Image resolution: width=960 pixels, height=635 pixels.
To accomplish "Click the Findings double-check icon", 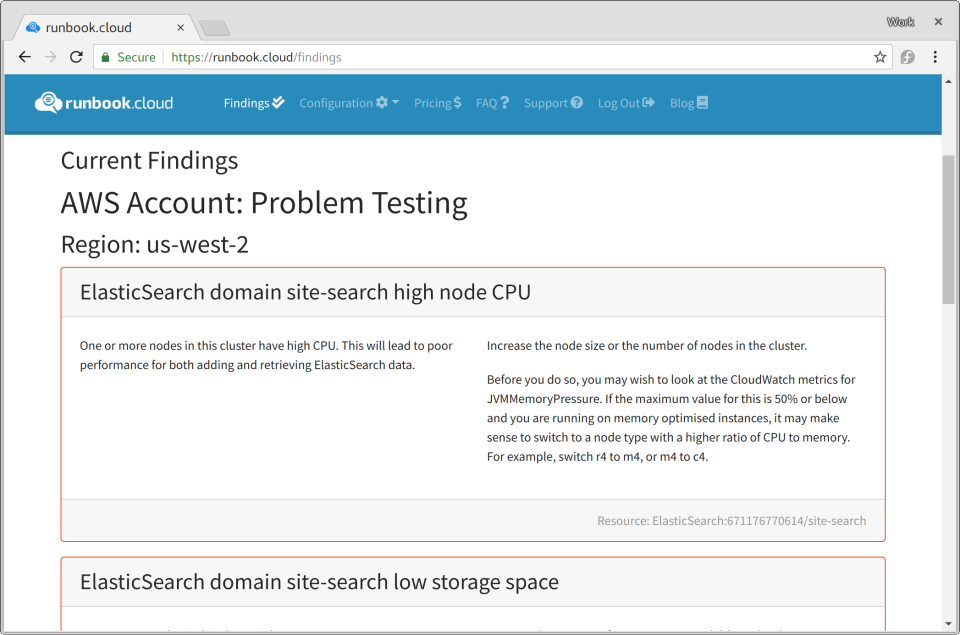I will click(x=277, y=102).
